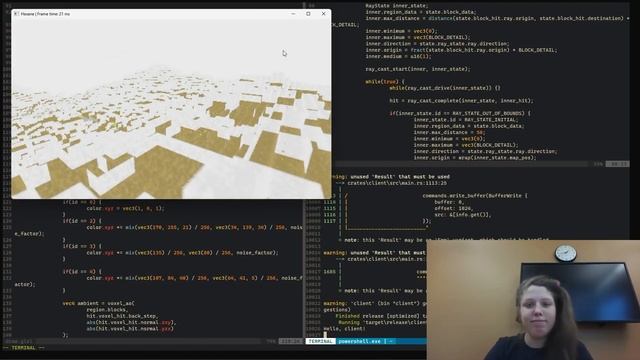This screenshot has height=360, width=640.
Task: Minimize the voxel render window
Action: point(293,14)
